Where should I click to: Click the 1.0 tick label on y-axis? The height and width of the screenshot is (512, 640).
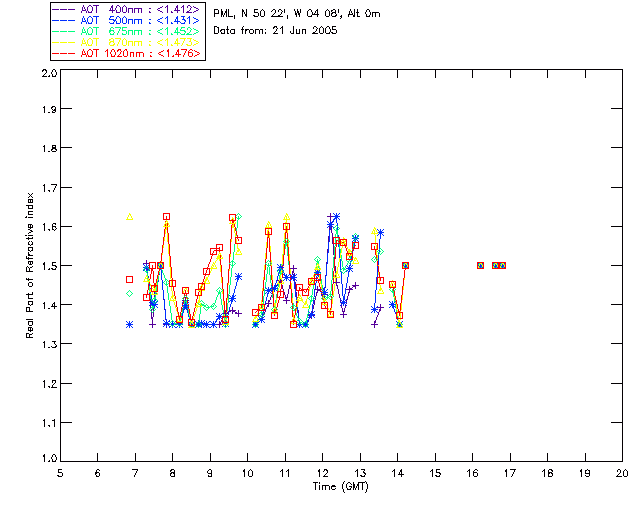point(48,460)
